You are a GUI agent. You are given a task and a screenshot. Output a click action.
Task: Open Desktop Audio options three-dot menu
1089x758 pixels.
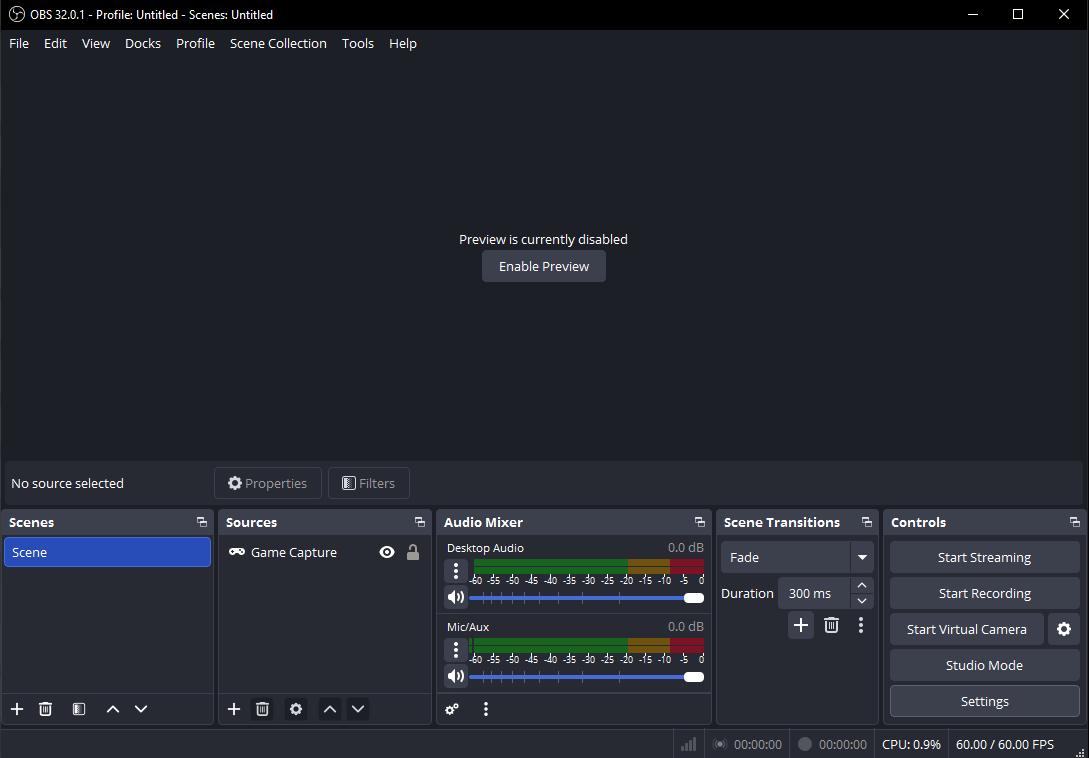point(456,571)
